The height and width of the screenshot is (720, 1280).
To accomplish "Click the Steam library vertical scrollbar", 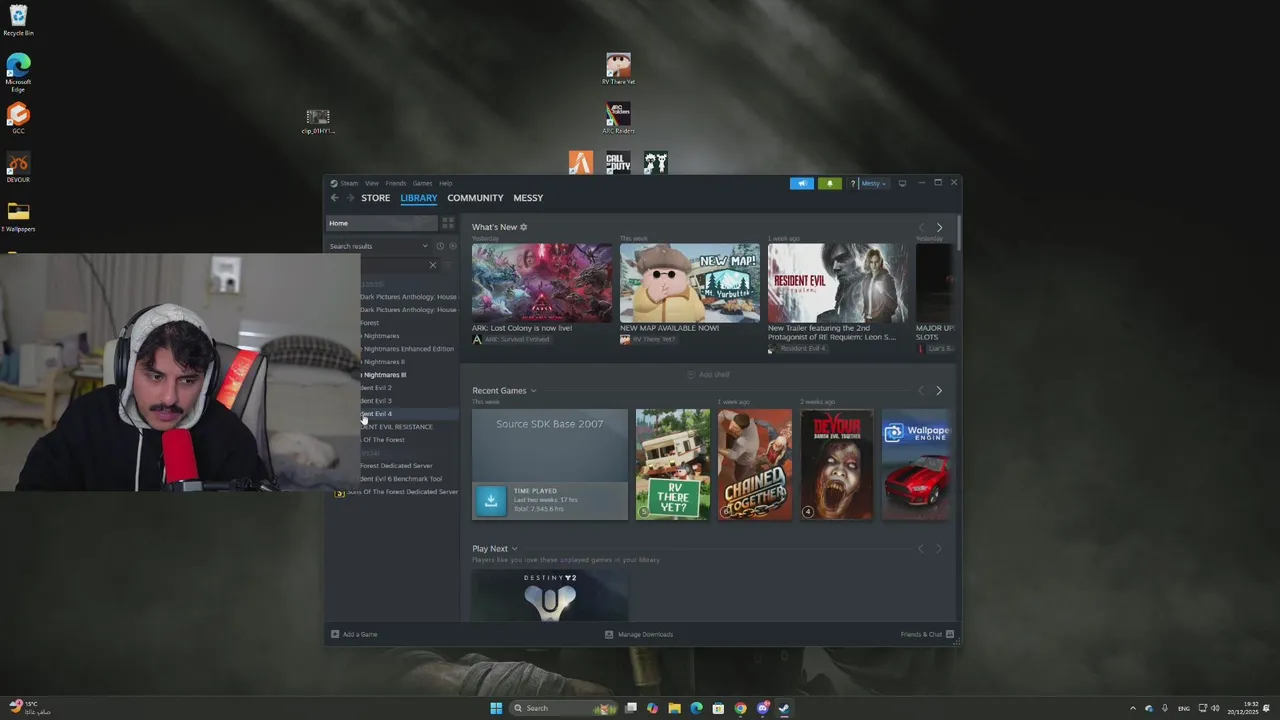I will 958,233.
